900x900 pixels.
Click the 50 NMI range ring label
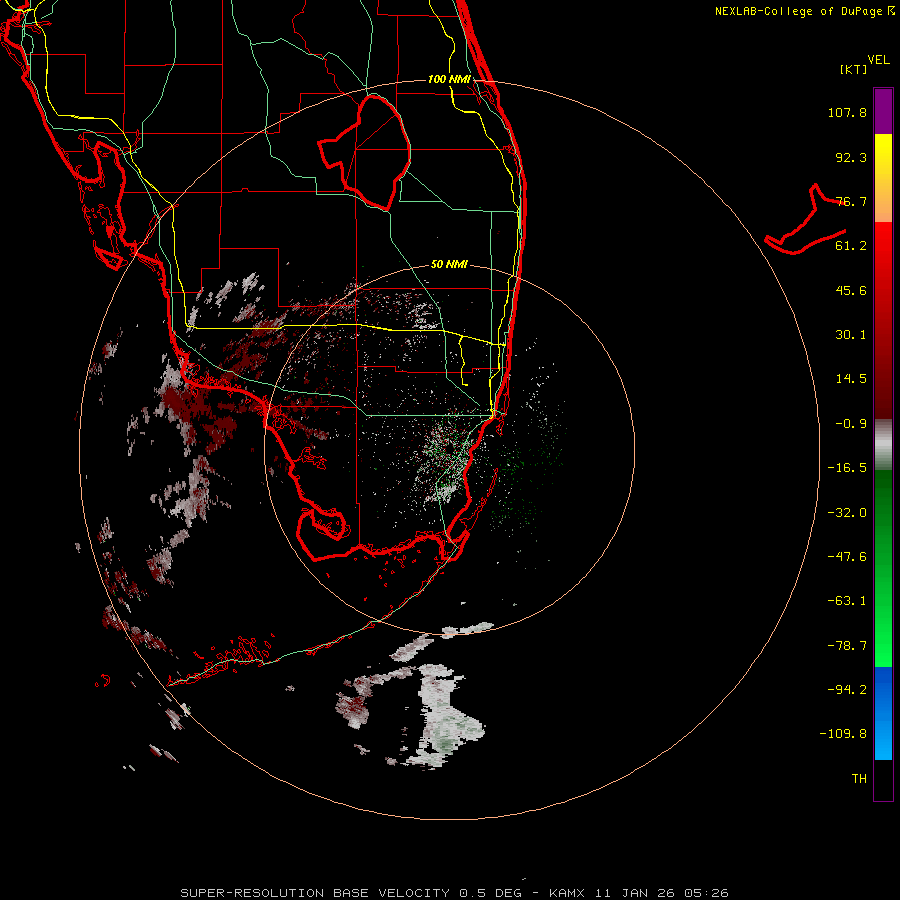[449, 264]
